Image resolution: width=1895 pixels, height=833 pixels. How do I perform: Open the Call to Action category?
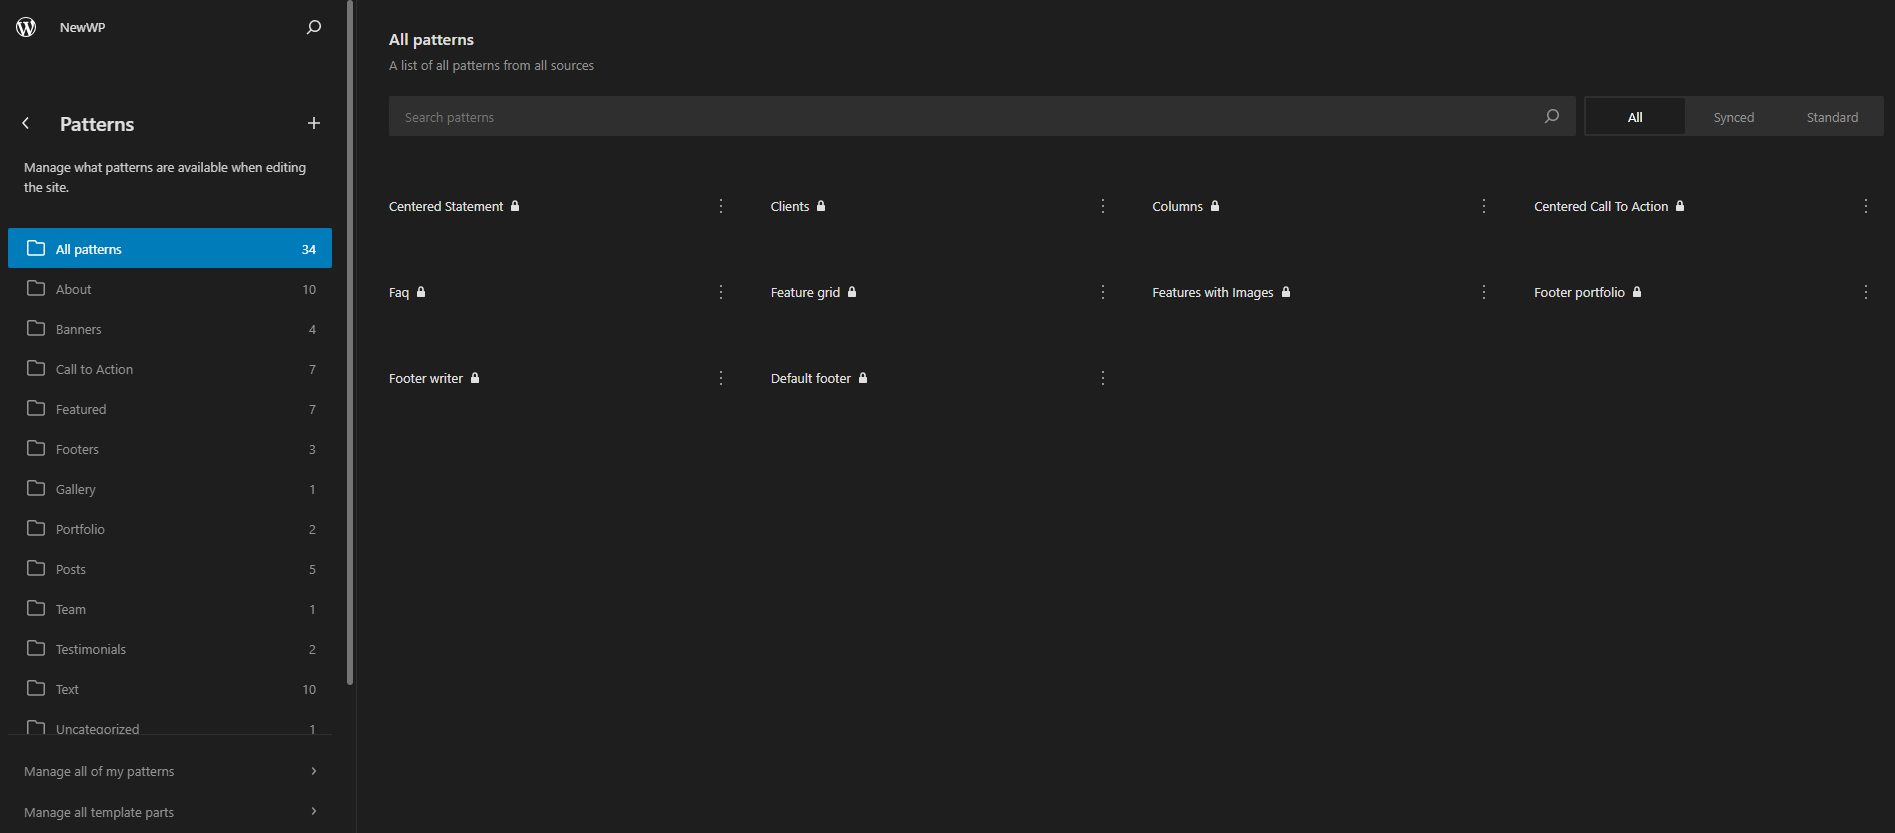170,369
